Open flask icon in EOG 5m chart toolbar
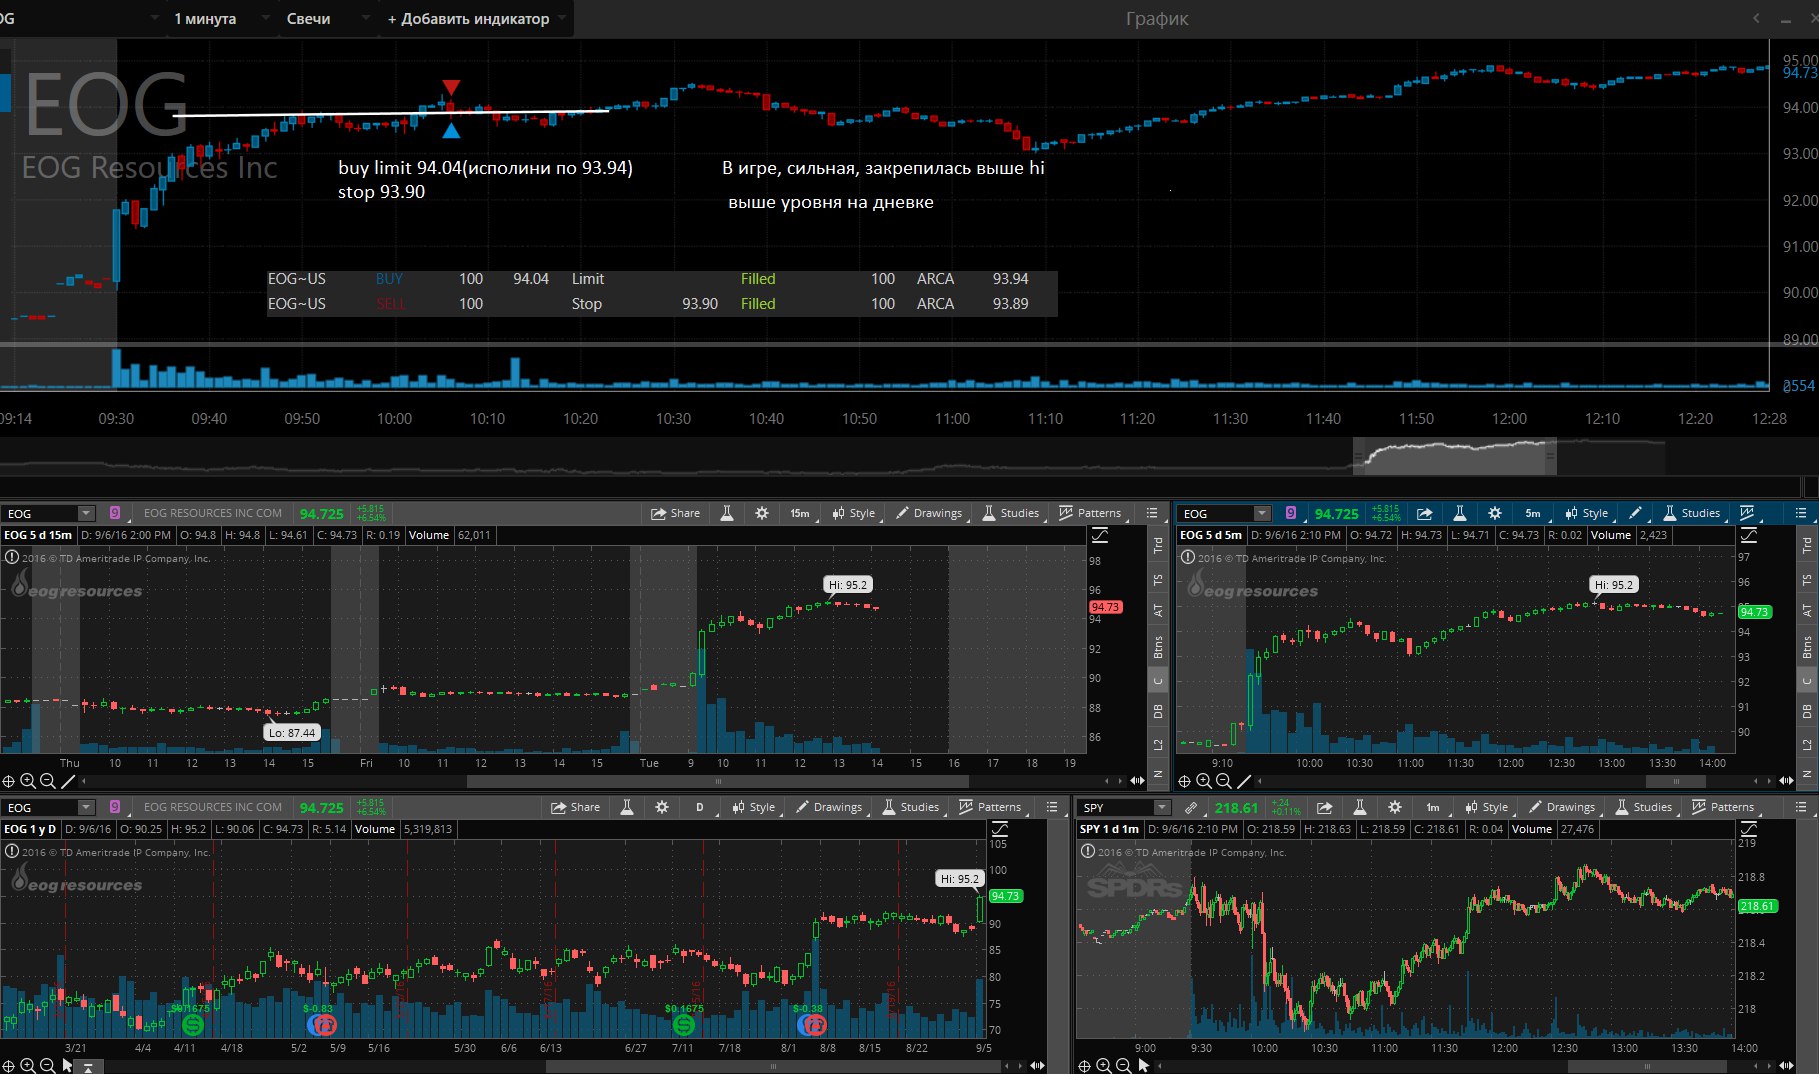Screen dimensions: 1819x1074 tap(1459, 513)
